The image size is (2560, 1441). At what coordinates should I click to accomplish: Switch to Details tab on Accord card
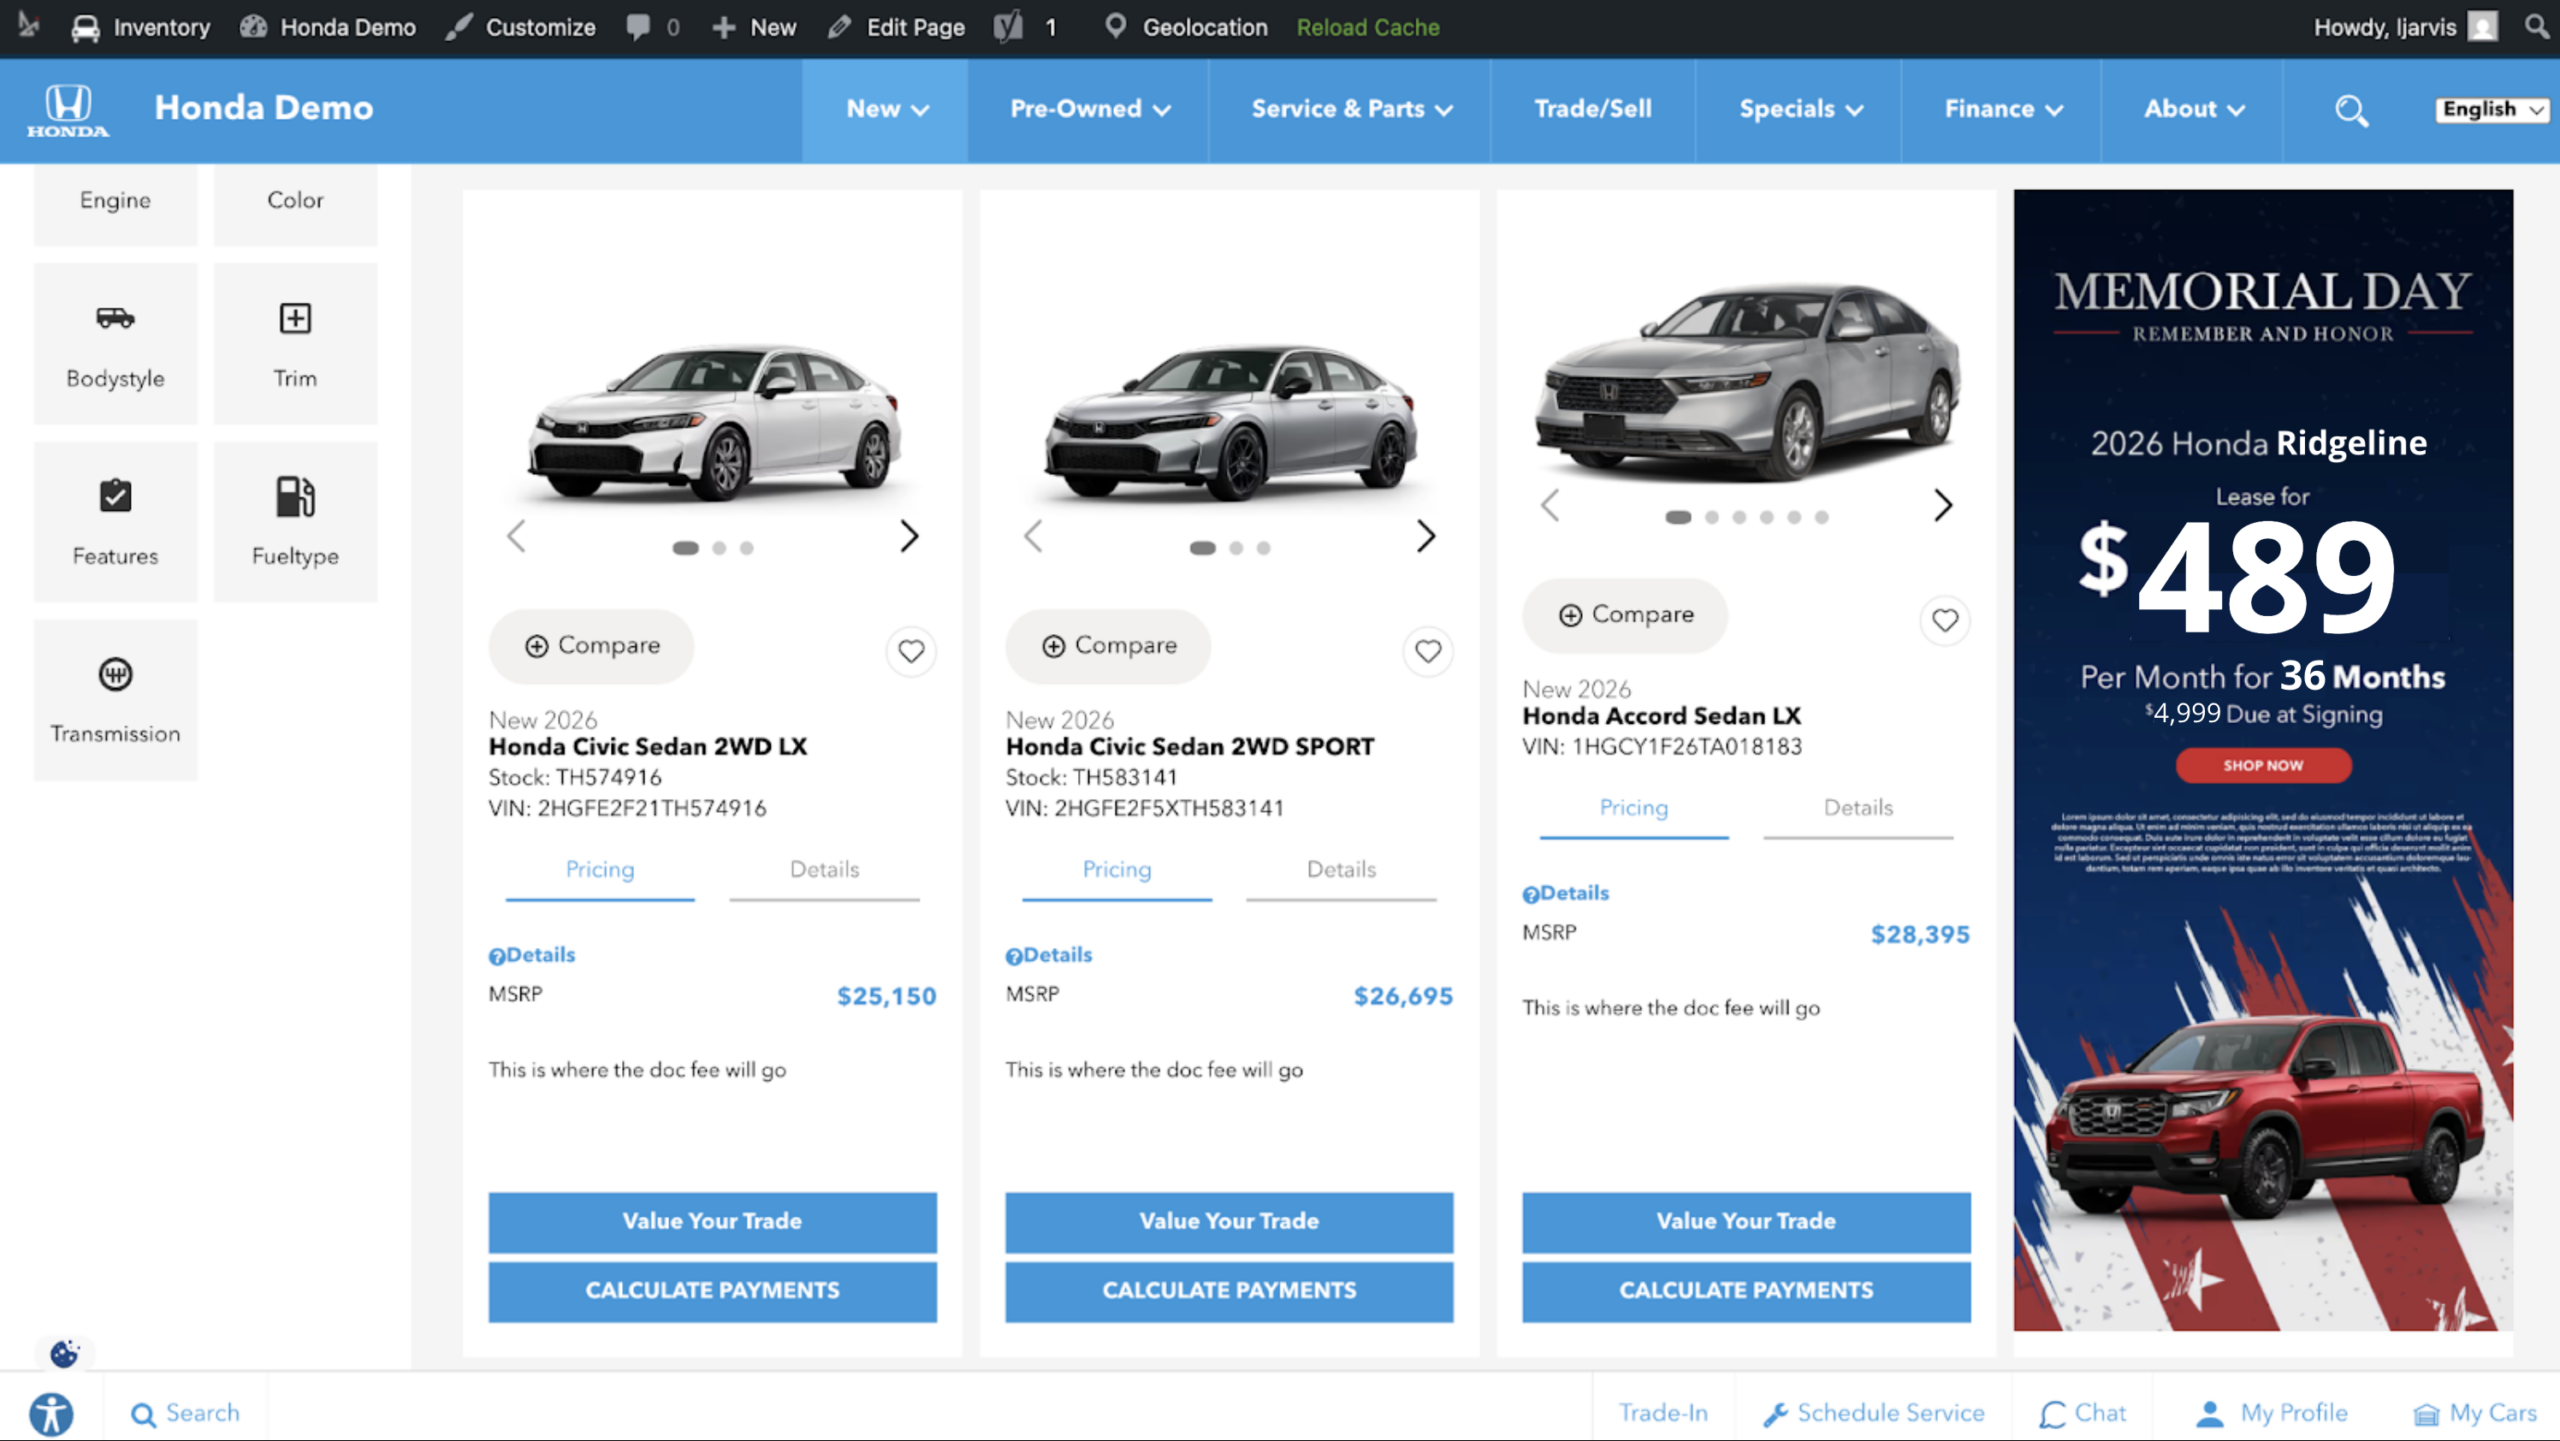1858,809
